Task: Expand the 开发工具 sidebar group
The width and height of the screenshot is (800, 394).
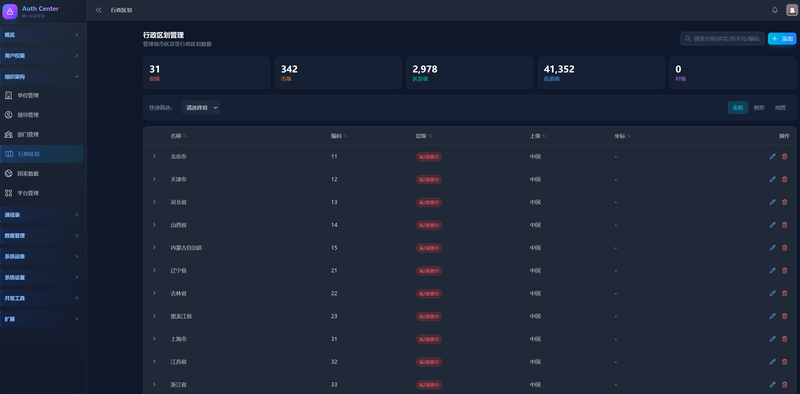Action: pos(42,298)
